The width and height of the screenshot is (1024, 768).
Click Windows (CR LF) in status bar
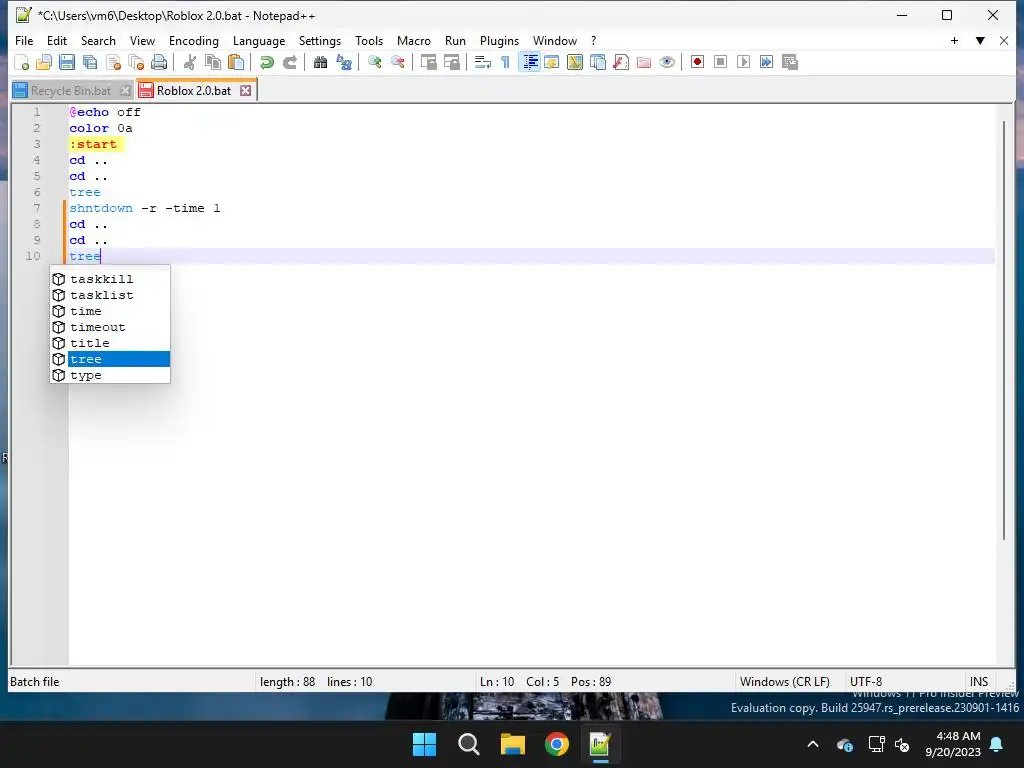[x=784, y=682]
